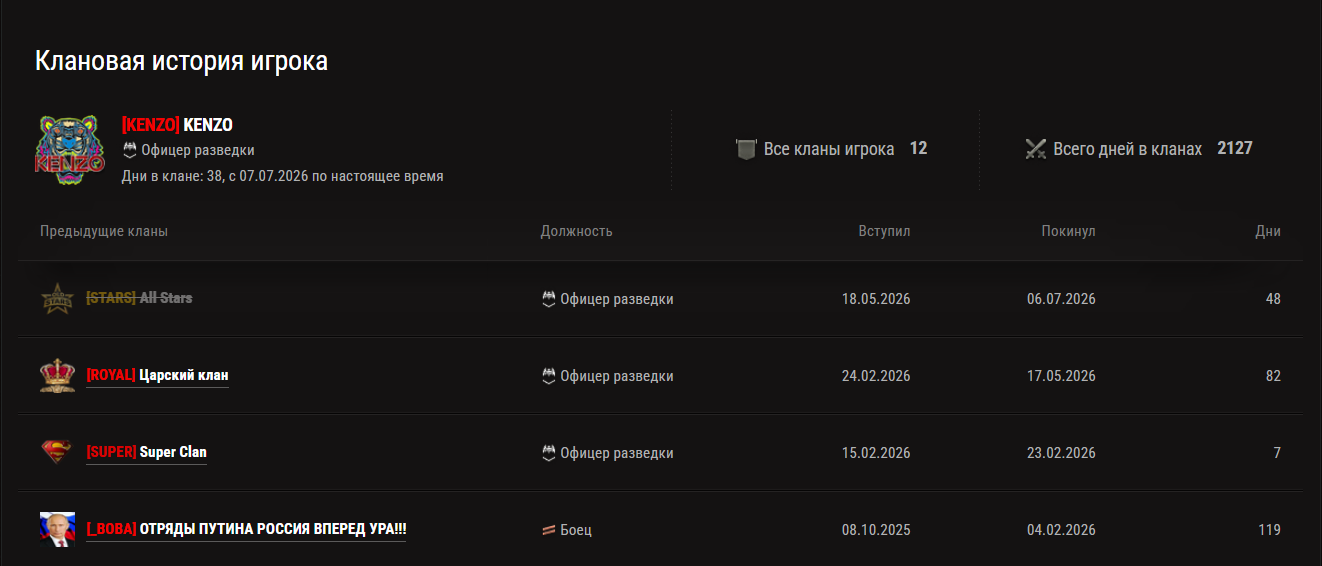Click the disbanded [STARS] All Stars entry
Image resolution: width=1322 pixels, height=566 pixels.
[x=139, y=298]
